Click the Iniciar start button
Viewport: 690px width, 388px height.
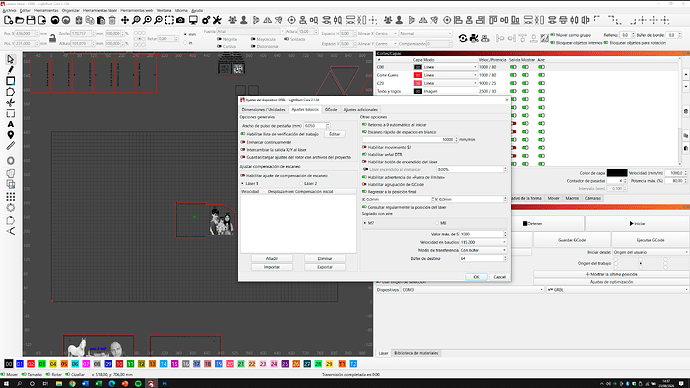637,223
